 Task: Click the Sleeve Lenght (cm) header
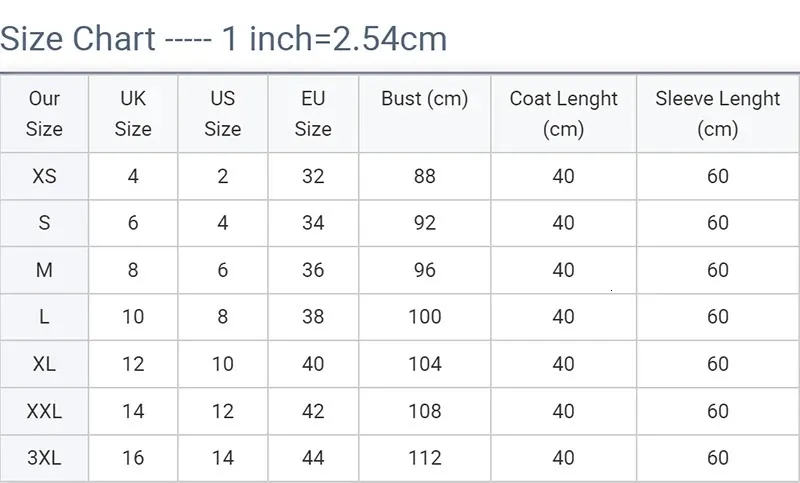click(x=718, y=113)
